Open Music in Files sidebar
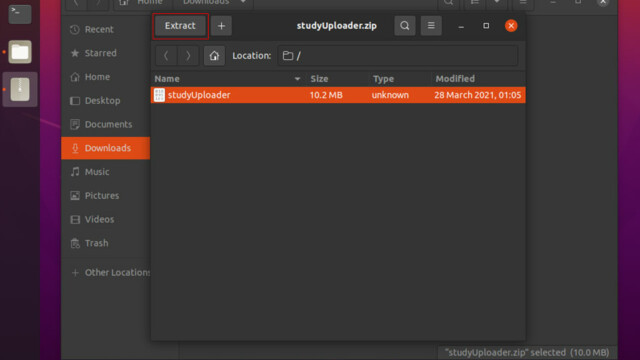This screenshot has height=360, width=640. 105,172
